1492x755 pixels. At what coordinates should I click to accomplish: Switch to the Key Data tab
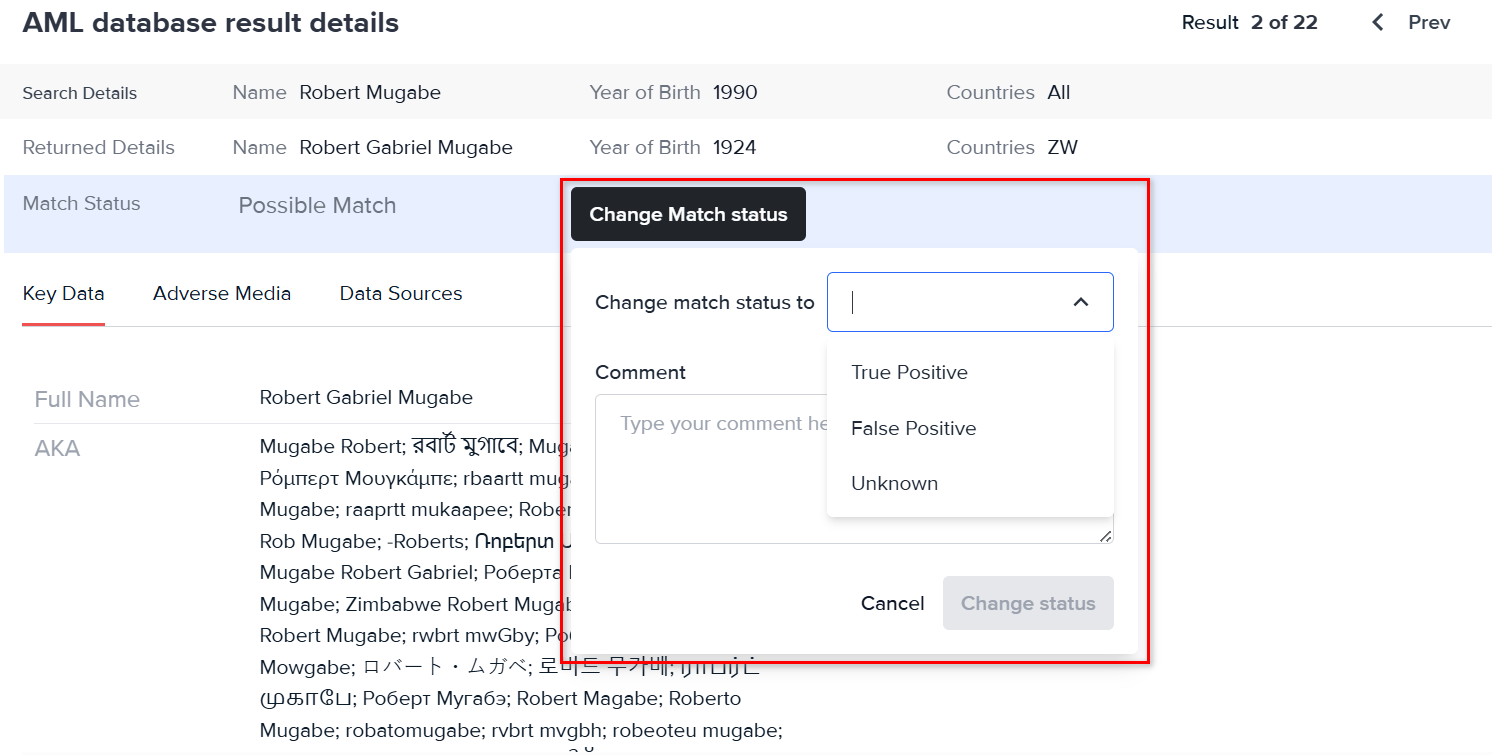coord(63,293)
